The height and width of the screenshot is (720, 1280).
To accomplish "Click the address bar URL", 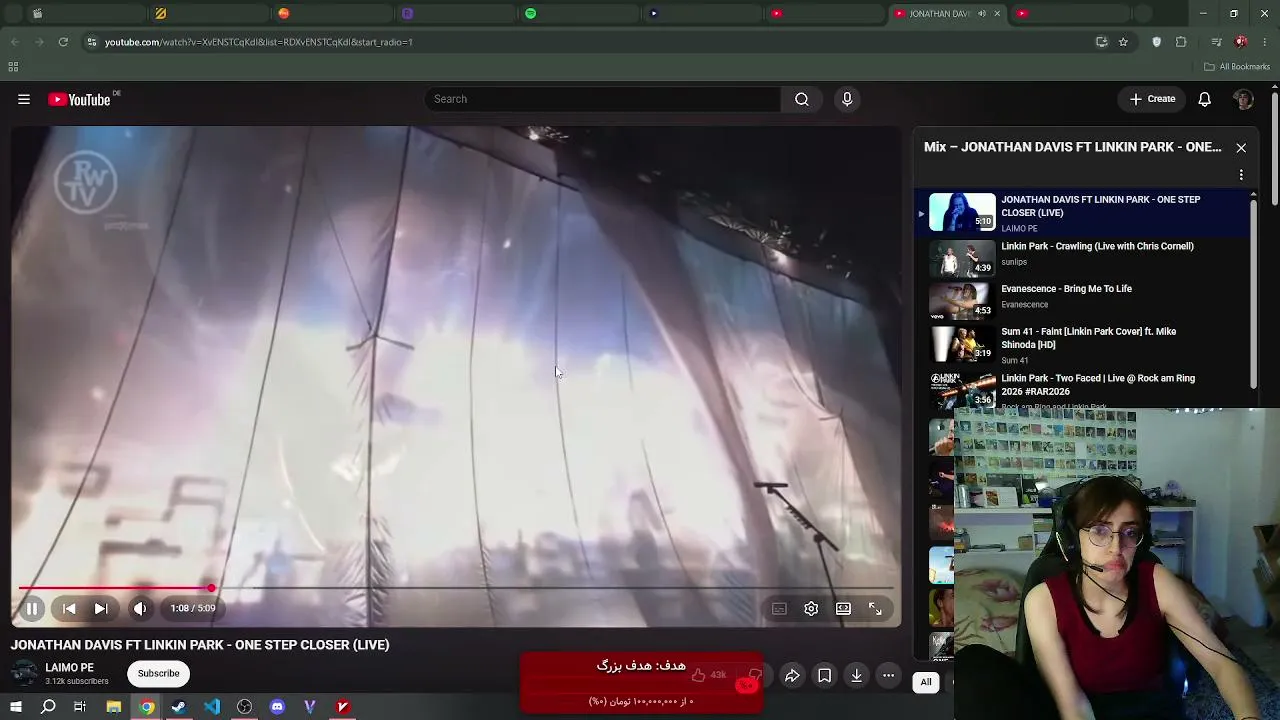I will pos(259,42).
